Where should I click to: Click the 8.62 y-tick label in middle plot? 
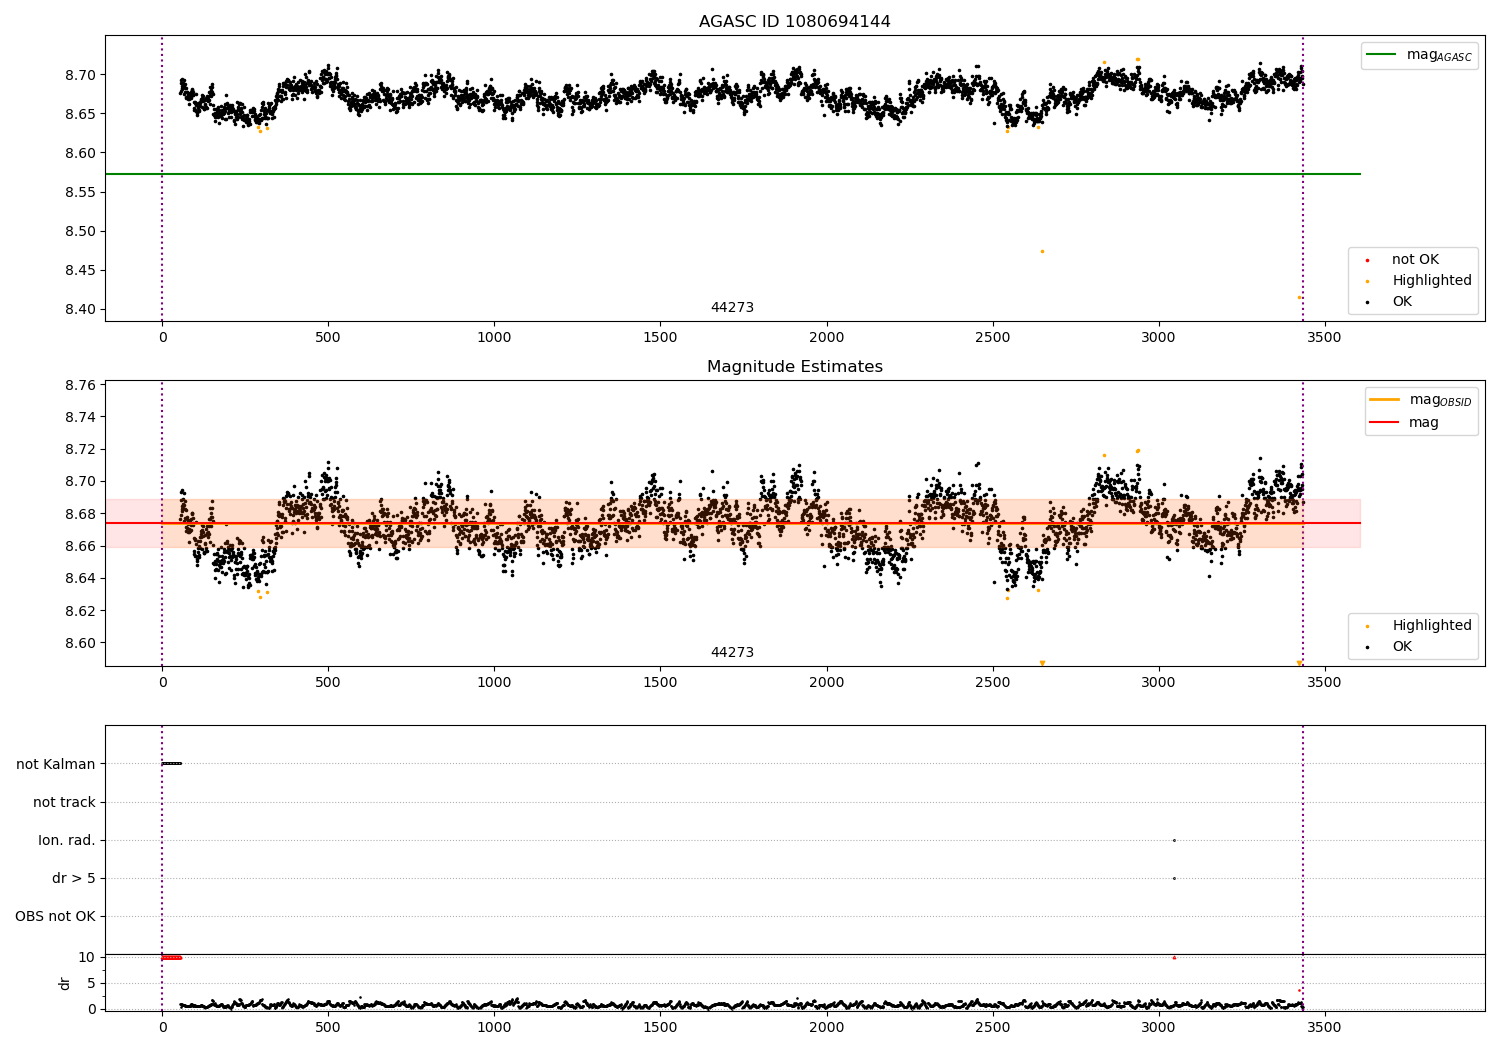tap(80, 612)
